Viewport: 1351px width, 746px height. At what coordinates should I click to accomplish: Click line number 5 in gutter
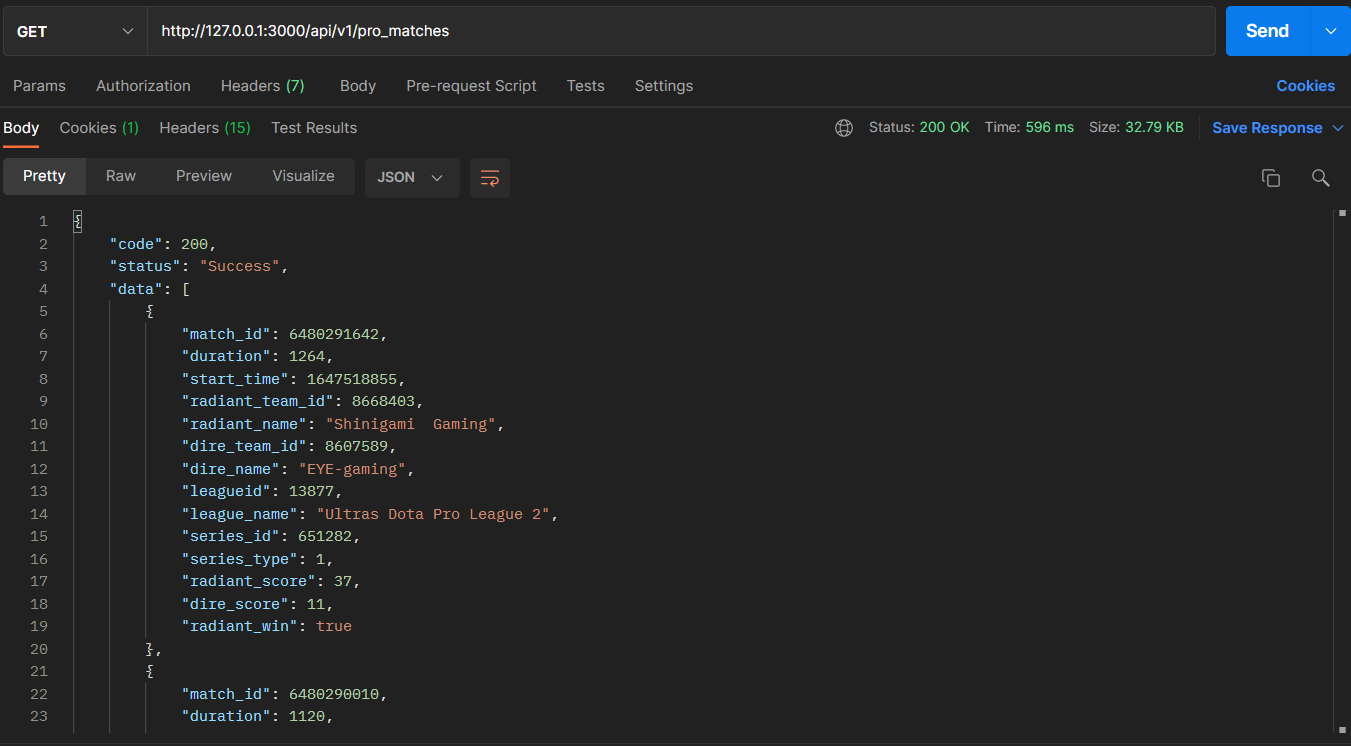point(43,311)
